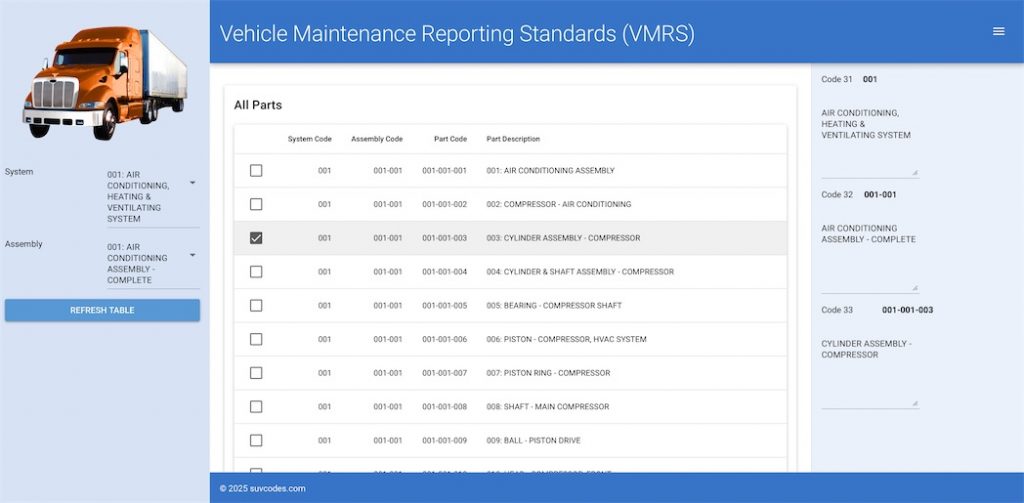The image size is (1024, 503).
Task: Tick the Cylinder & Shaft Assembly checkbox
Action: point(256,272)
